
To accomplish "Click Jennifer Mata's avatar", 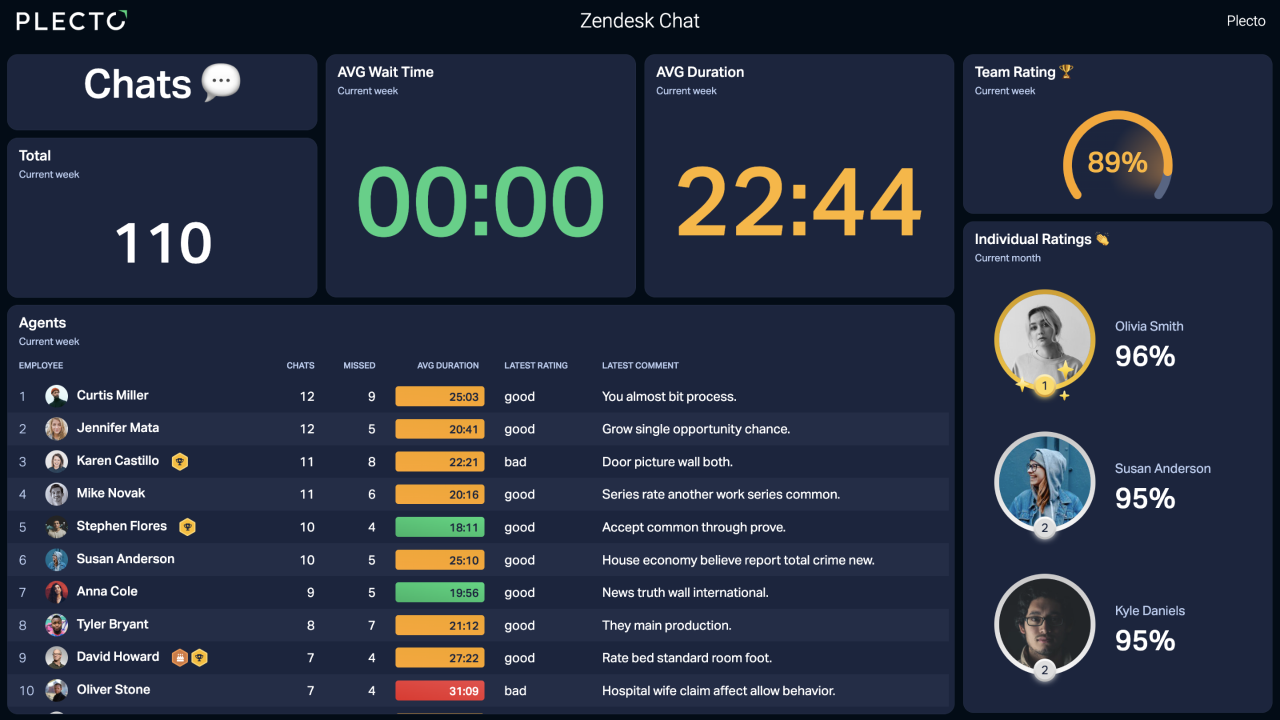I will tap(57, 429).
